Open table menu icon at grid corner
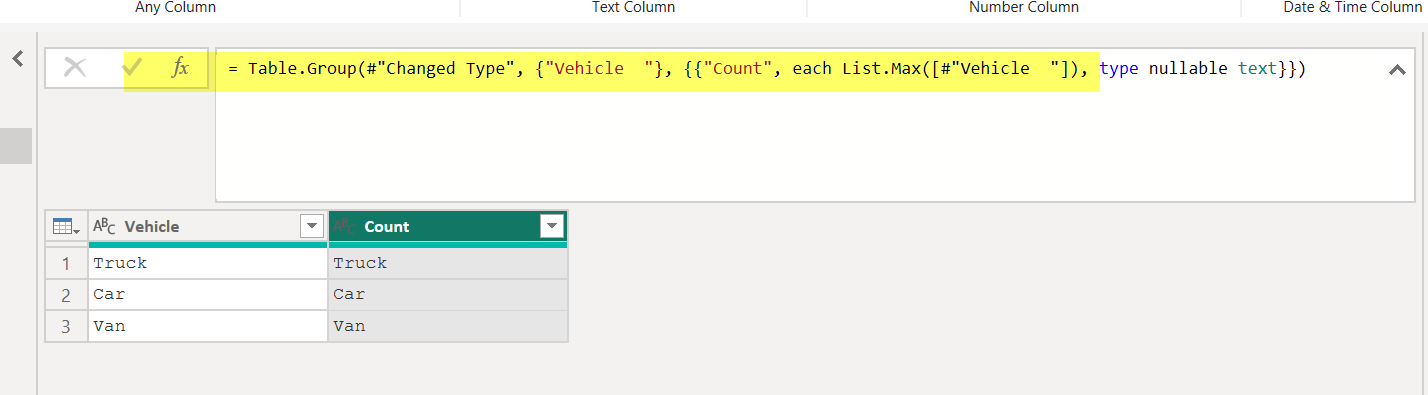The width and height of the screenshot is (1428, 395). click(66, 227)
